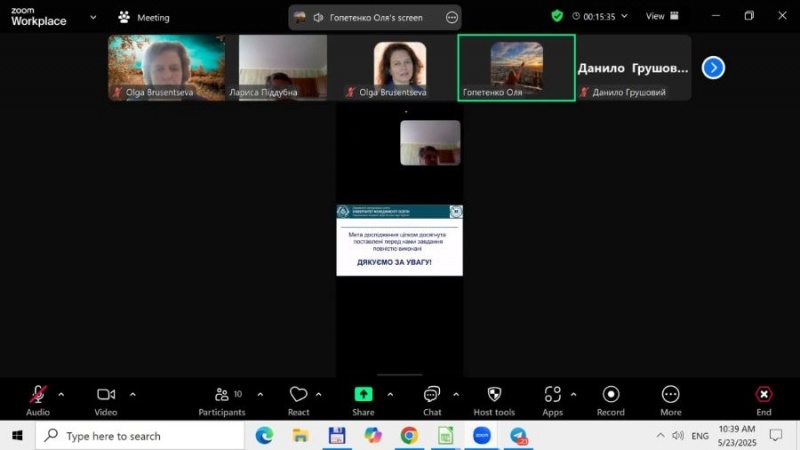Open screen share options ellipsis menu

(x=452, y=17)
